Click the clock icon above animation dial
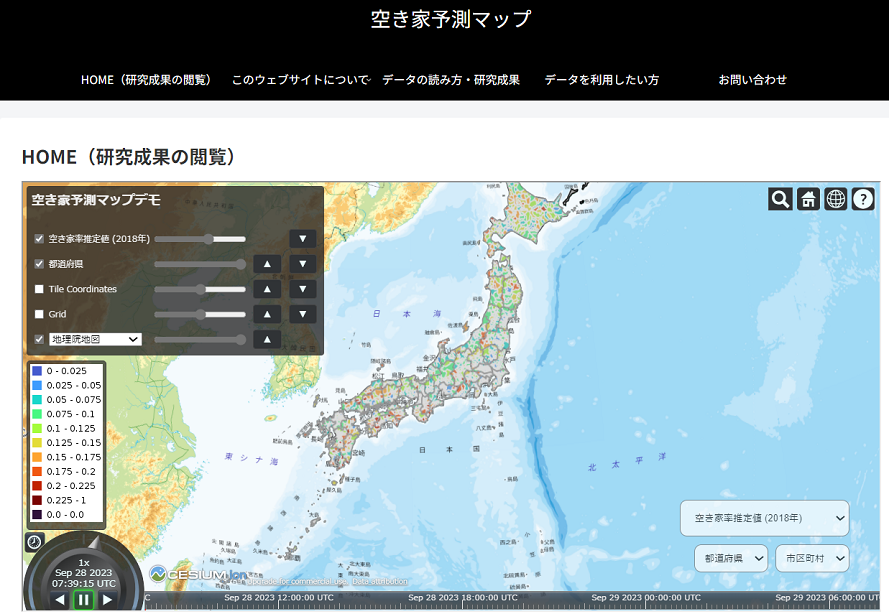The width and height of the screenshot is (889, 614). tap(34, 542)
